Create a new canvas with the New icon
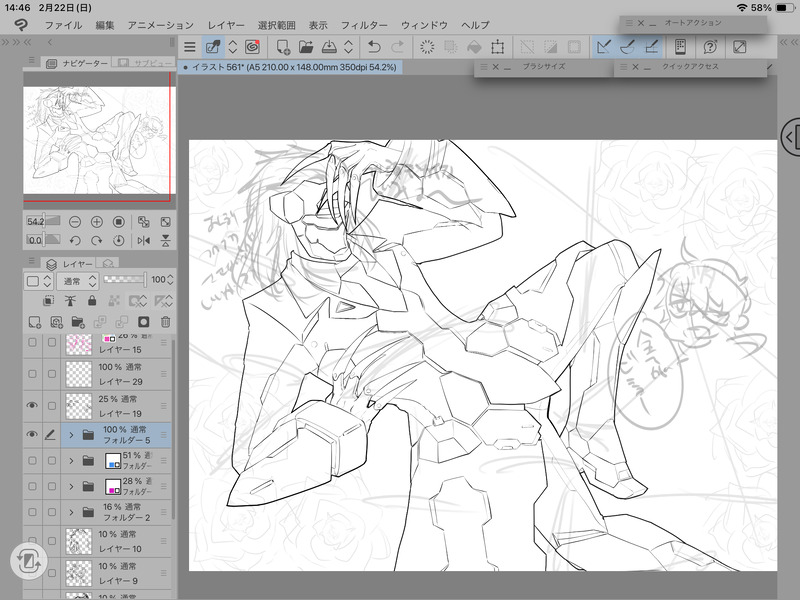800x600 pixels. pos(283,46)
